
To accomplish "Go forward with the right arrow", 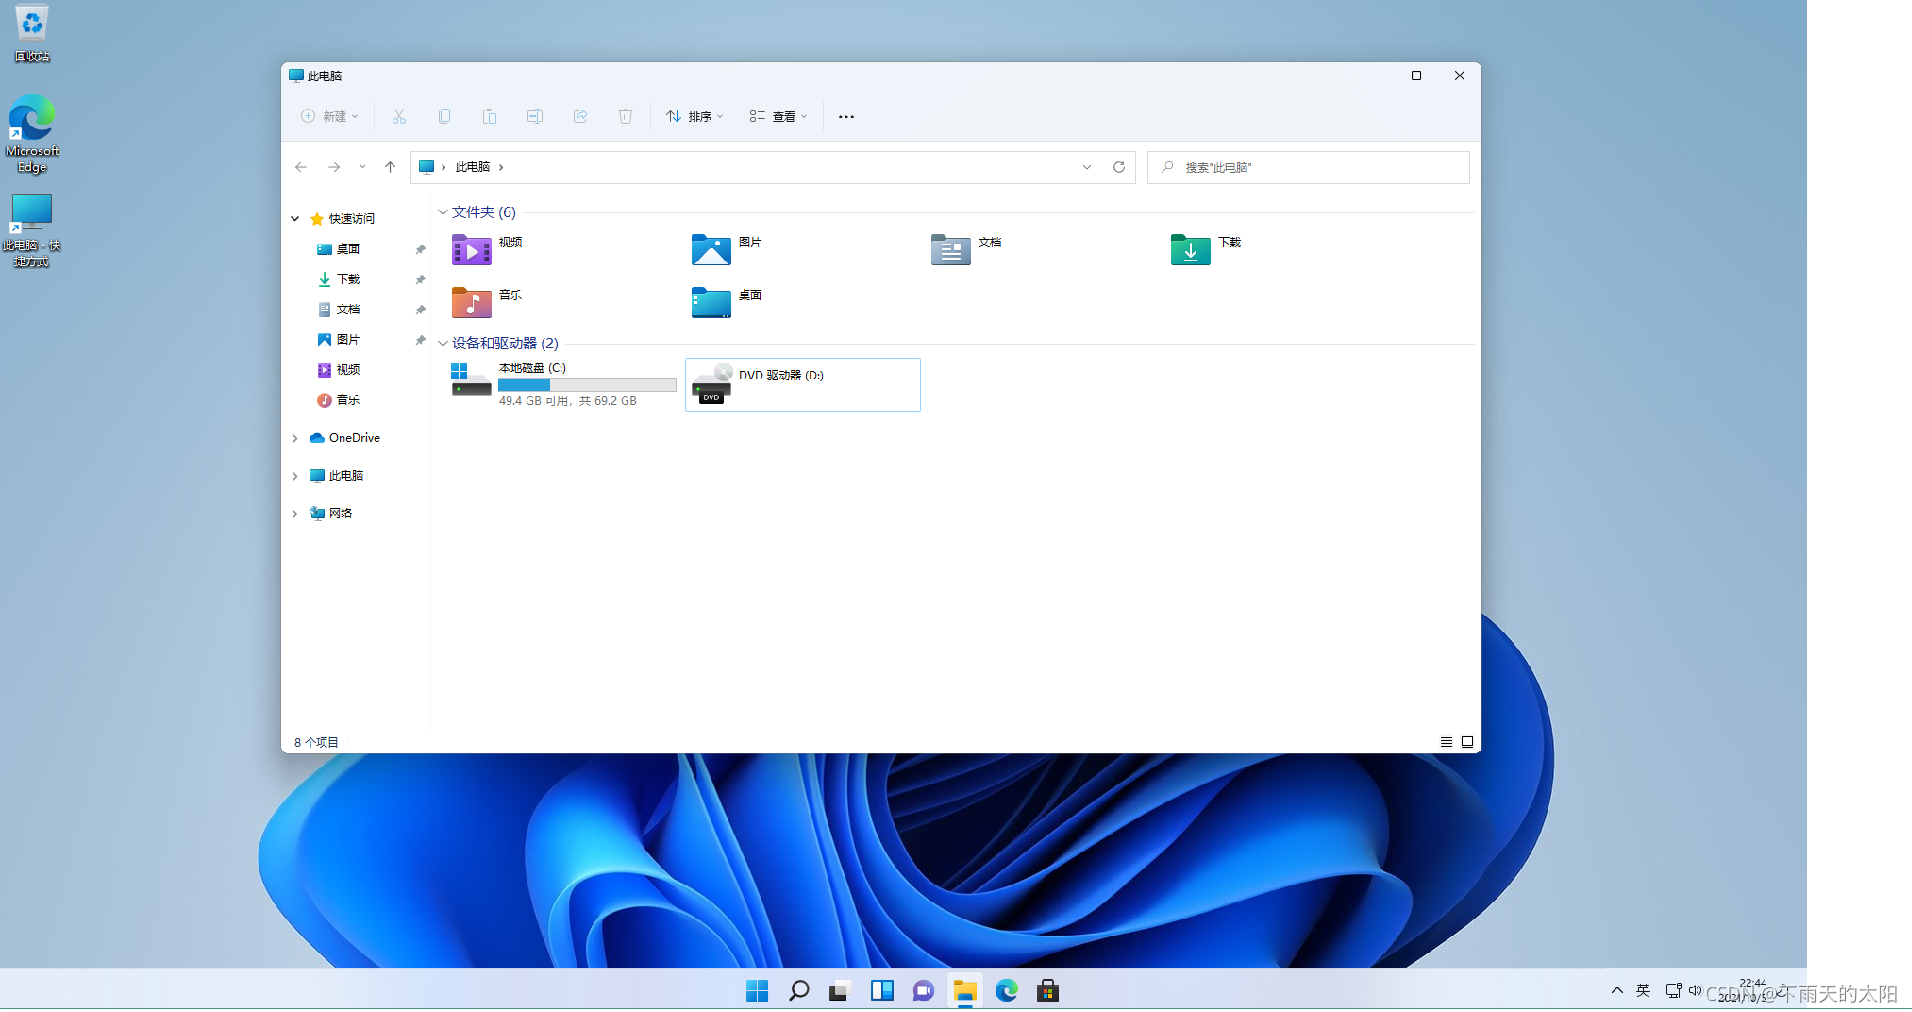I will [334, 167].
